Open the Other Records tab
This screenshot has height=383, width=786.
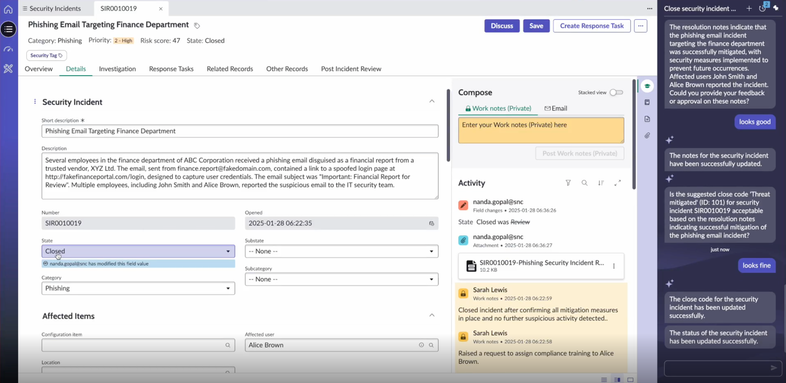(287, 69)
